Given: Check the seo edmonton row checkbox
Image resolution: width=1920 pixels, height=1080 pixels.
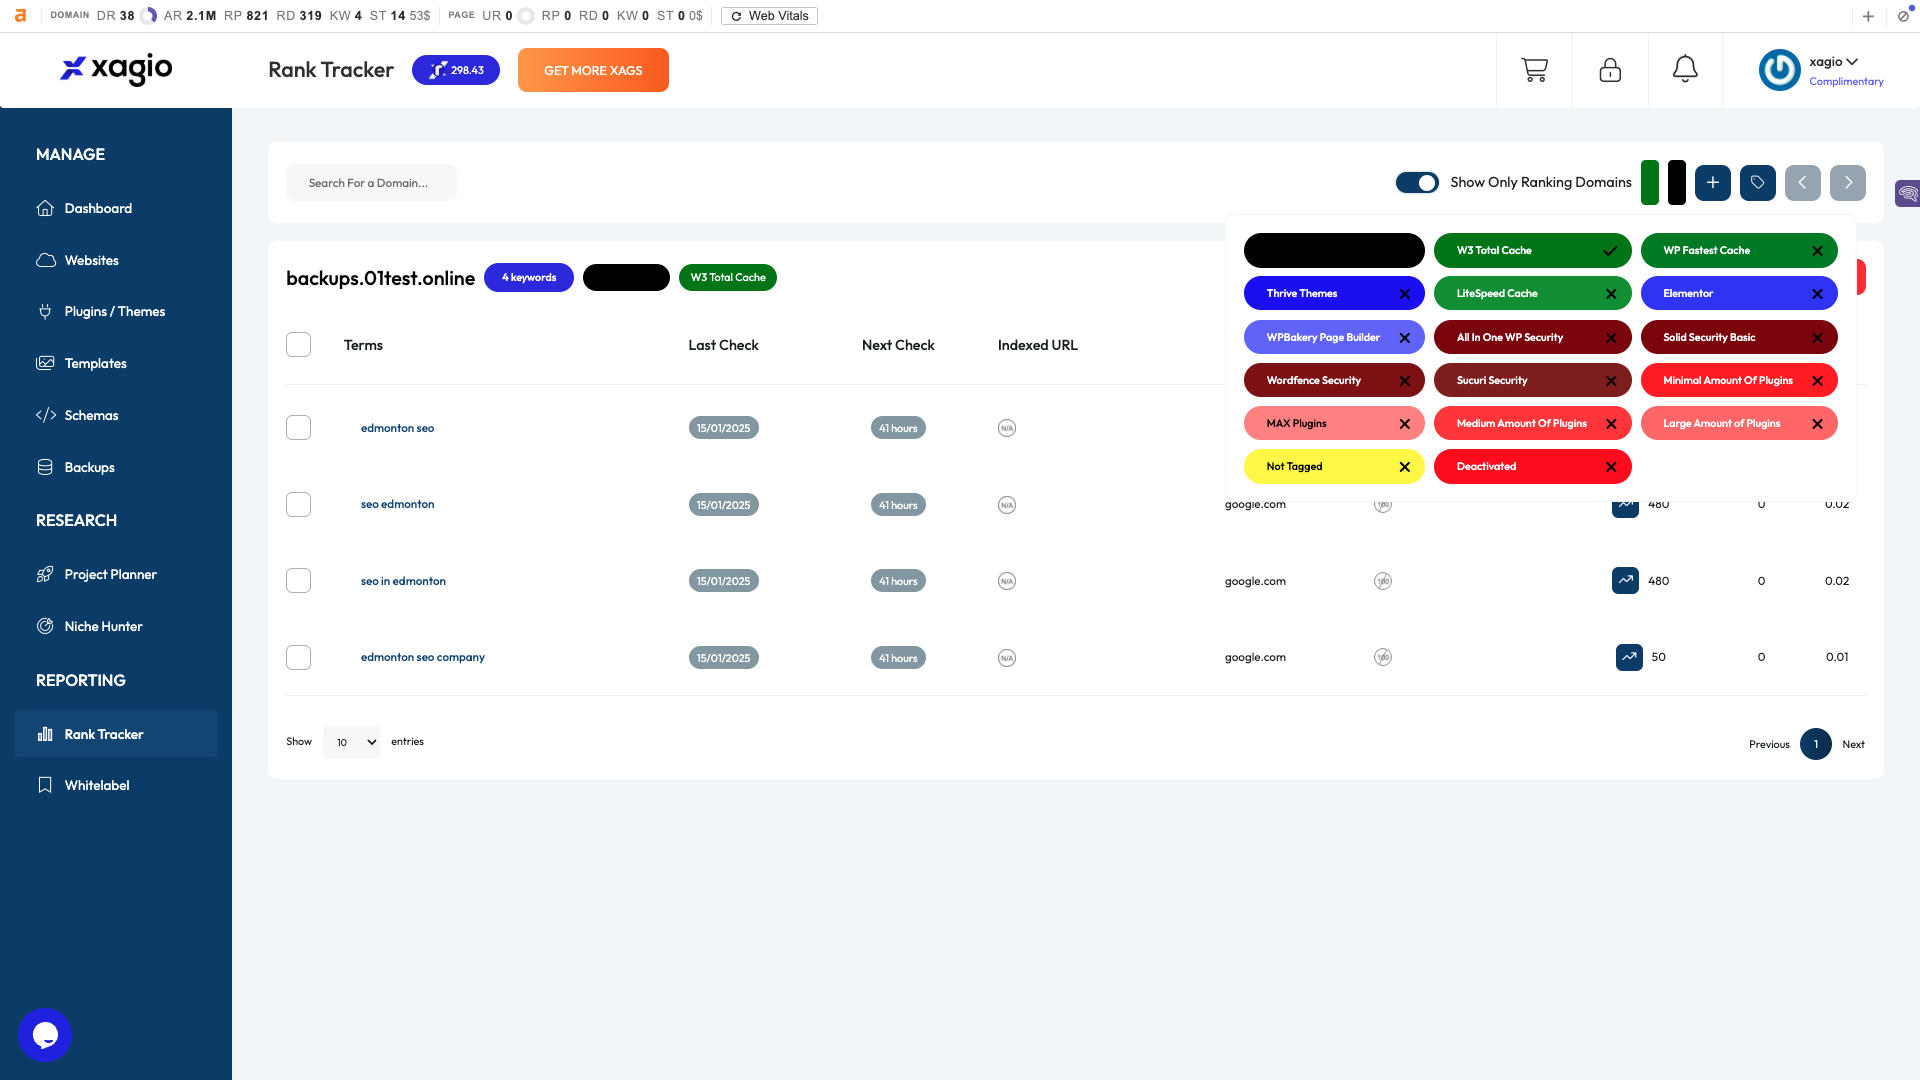Looking at the screenshot, I should tap(298, 504).
